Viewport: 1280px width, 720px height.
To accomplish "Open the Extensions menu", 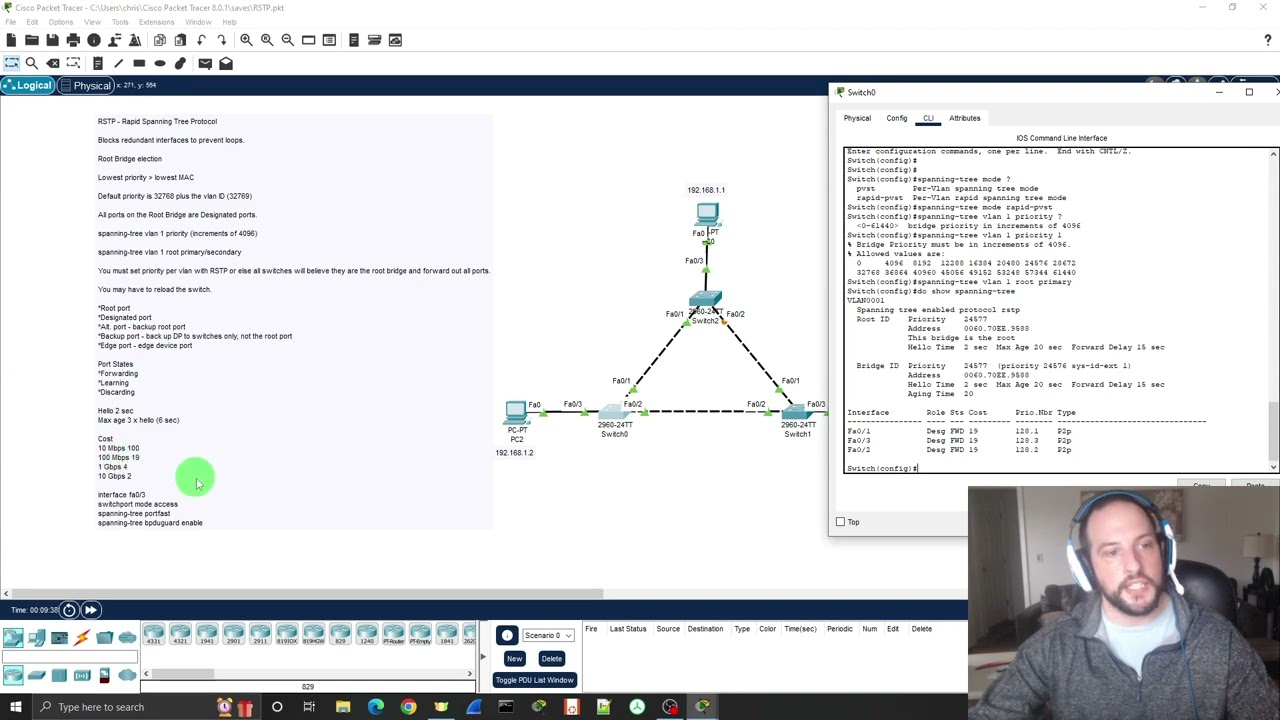I will coord(156,22).
